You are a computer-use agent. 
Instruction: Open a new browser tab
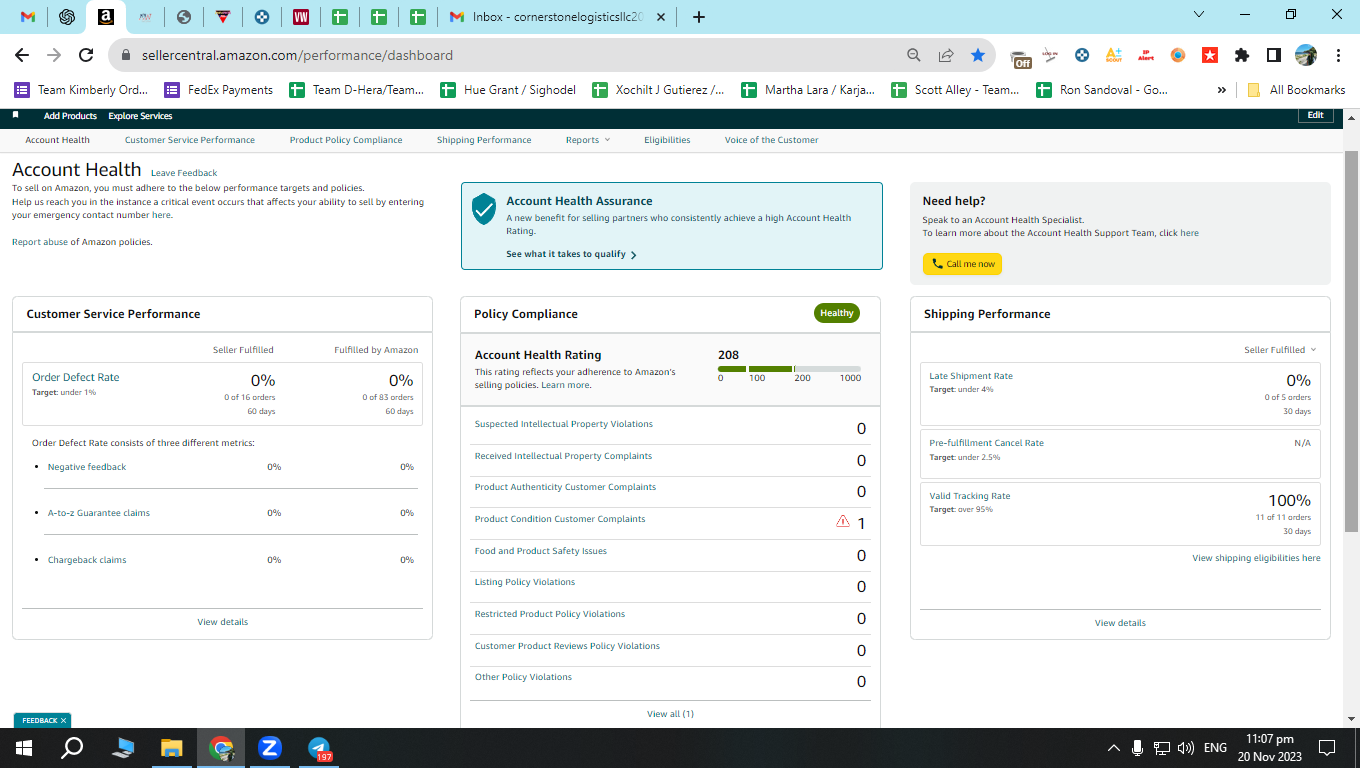(x=699, y=17)
